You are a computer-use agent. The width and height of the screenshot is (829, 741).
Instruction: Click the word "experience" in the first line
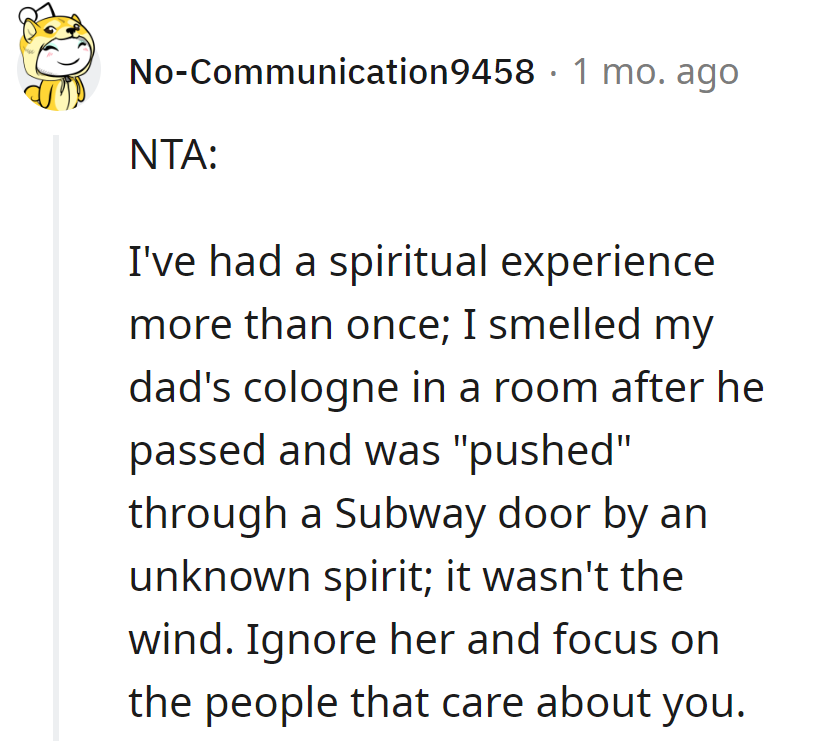[x=607, y=263]
